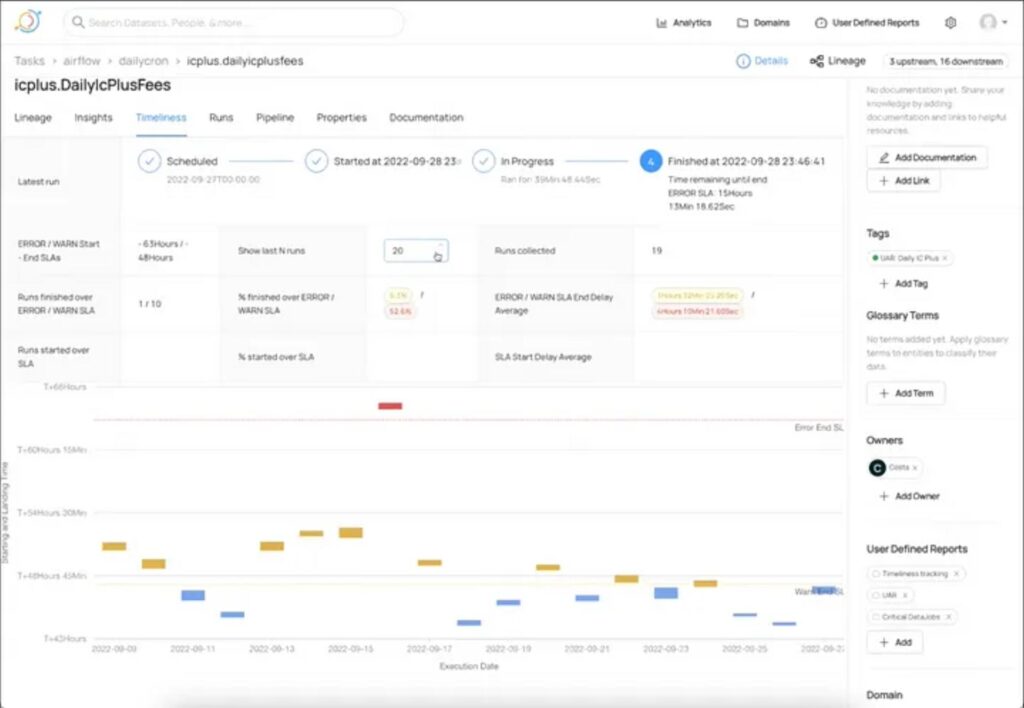Click the yellow 6.3% finished-over badge
Screen dimensions: 1024x708
coord(398,295)
